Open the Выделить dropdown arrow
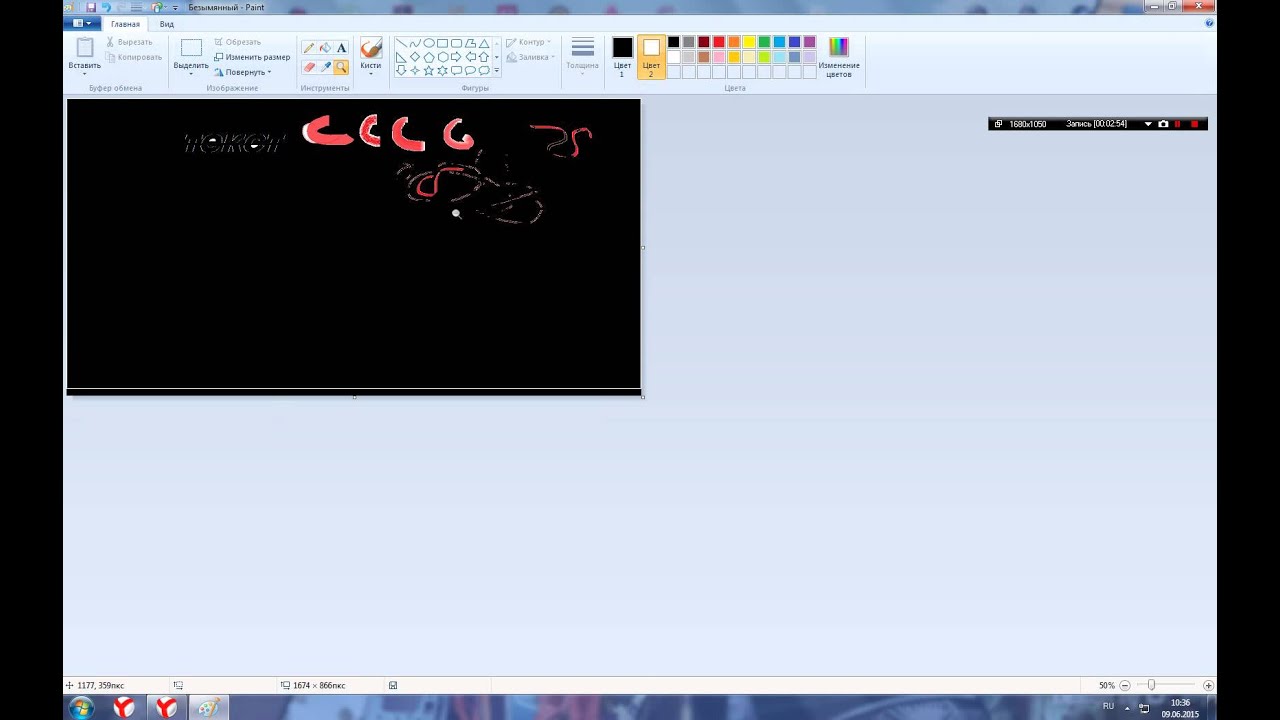The height and width of the screenshot is (720, 1280). 191,73
